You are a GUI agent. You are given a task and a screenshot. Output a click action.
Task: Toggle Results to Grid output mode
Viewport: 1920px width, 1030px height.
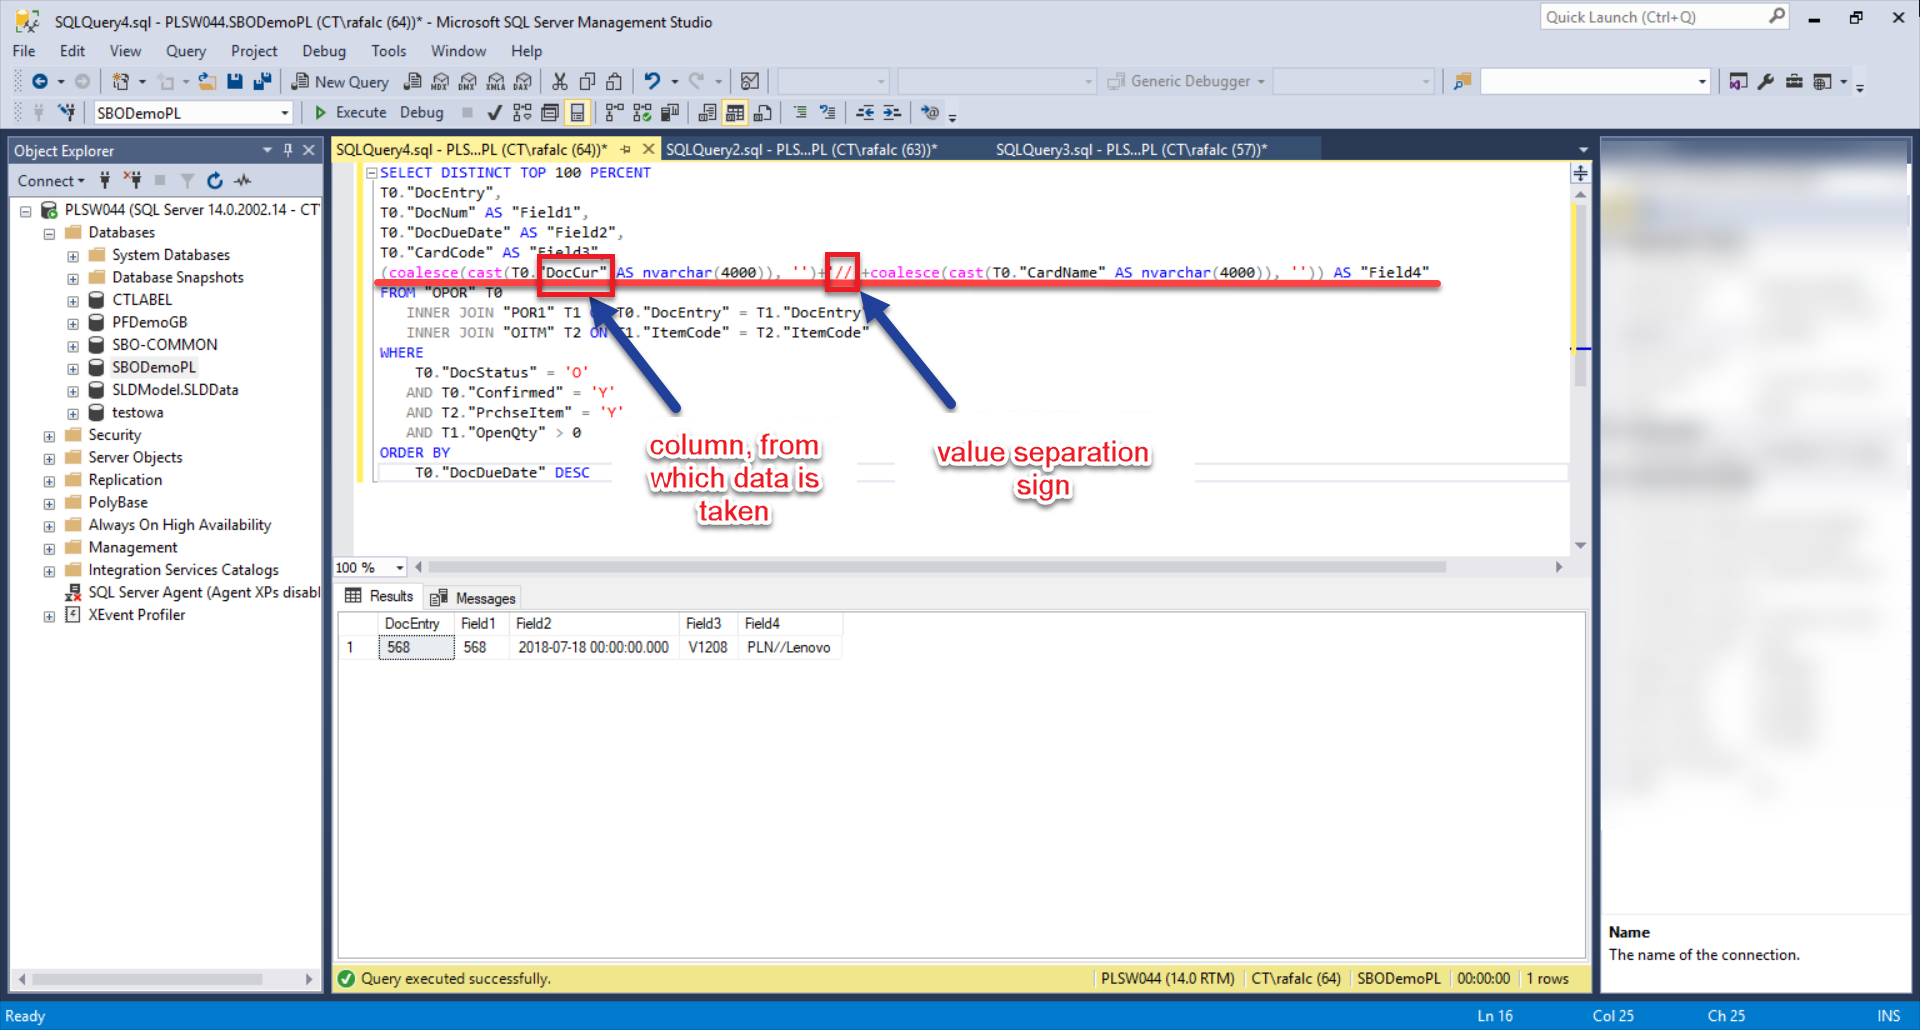735,113
